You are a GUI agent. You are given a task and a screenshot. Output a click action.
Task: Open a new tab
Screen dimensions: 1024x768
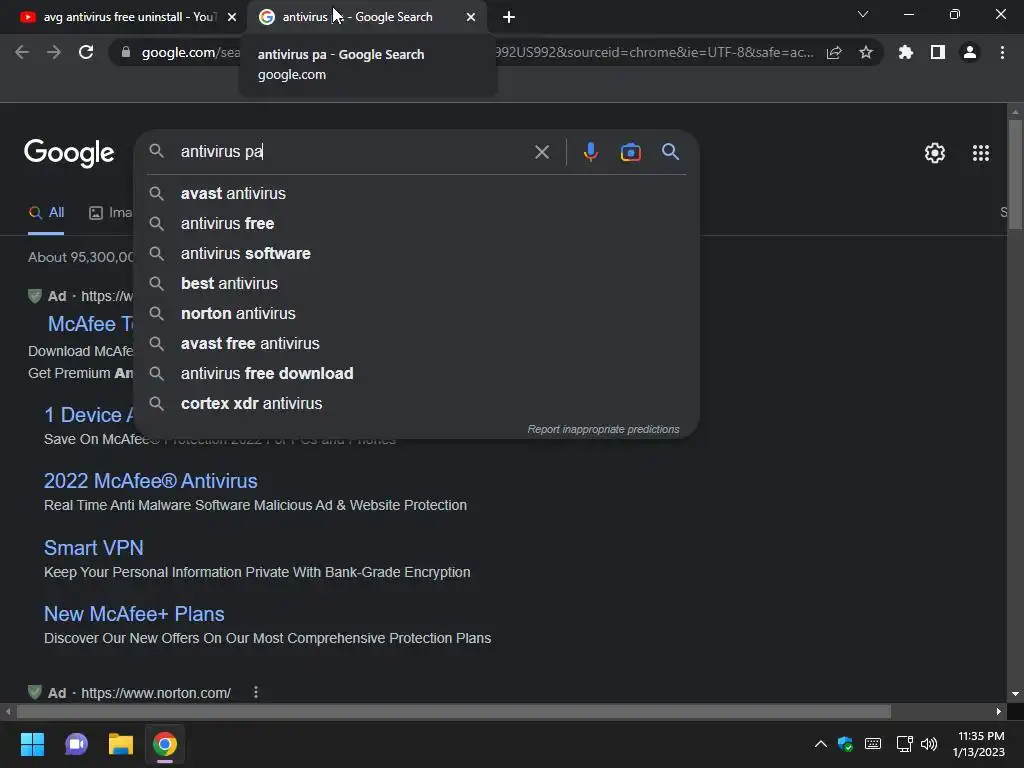click(509, 17)
